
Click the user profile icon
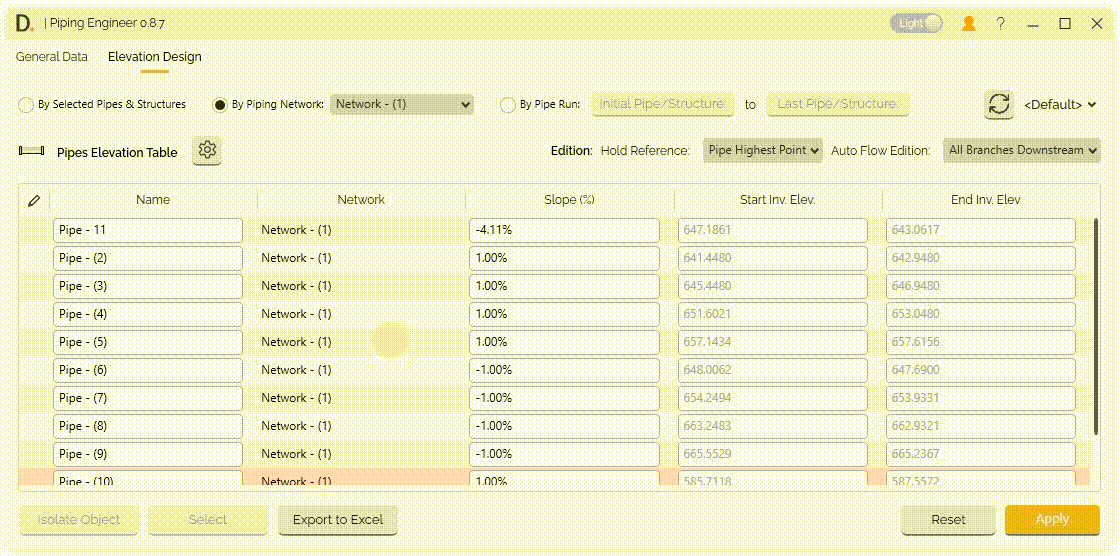click(x=968, y=23)
